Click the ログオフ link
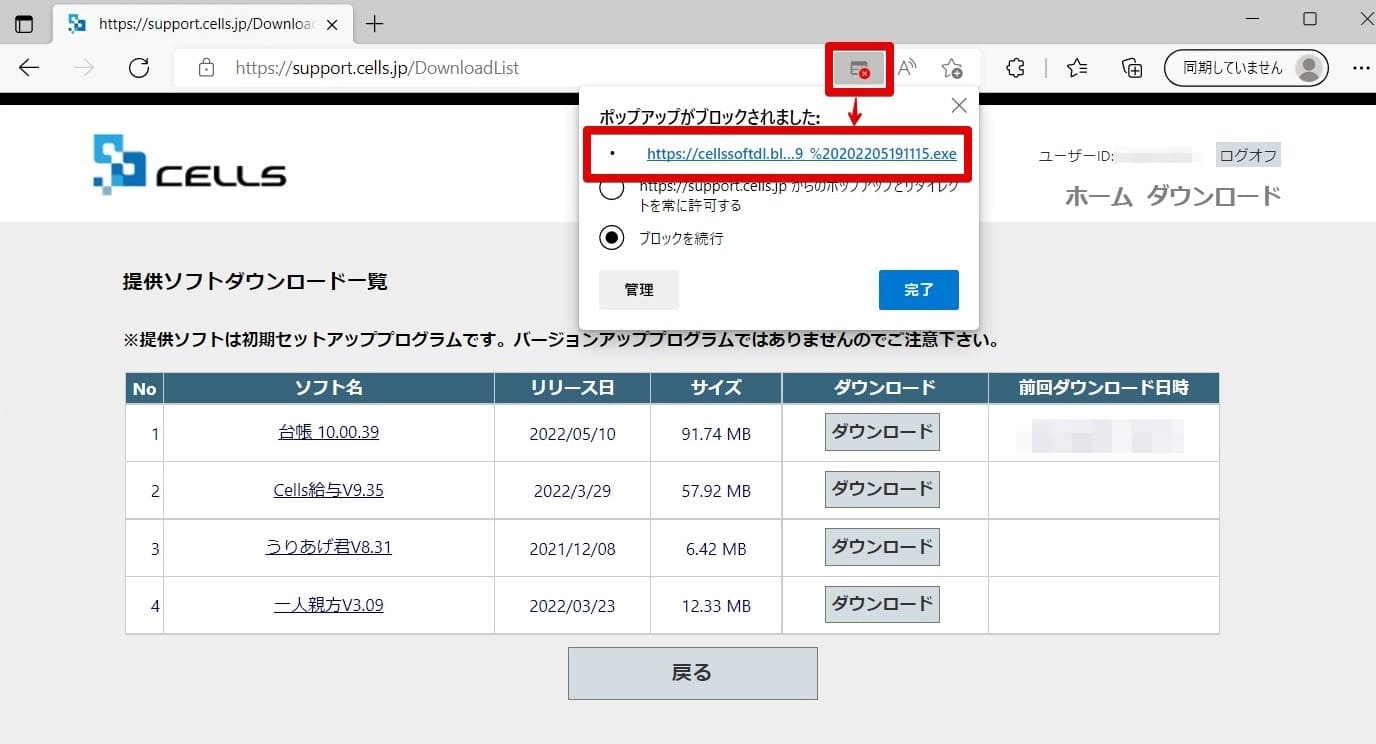The image size is (1376, 744). [1248, 155]
